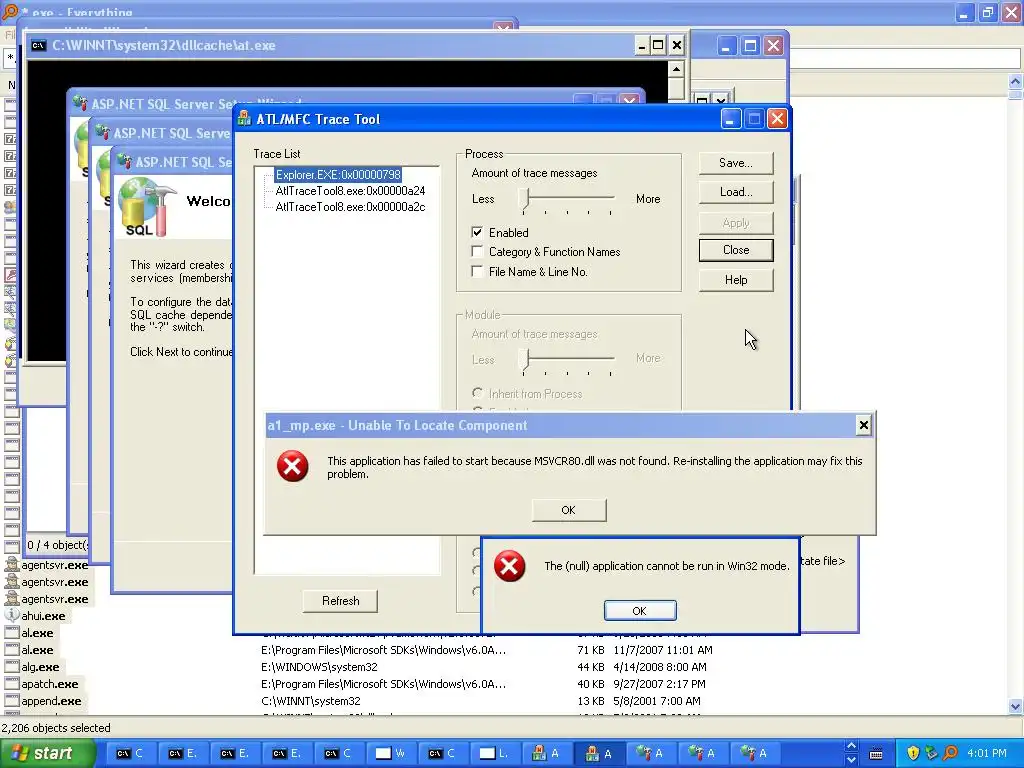Image resolution: width=1024 pixels, height=768 pixels.
Task: Click the 40 KB size cell
Action: pyautogui.click(x=591, y=684)
